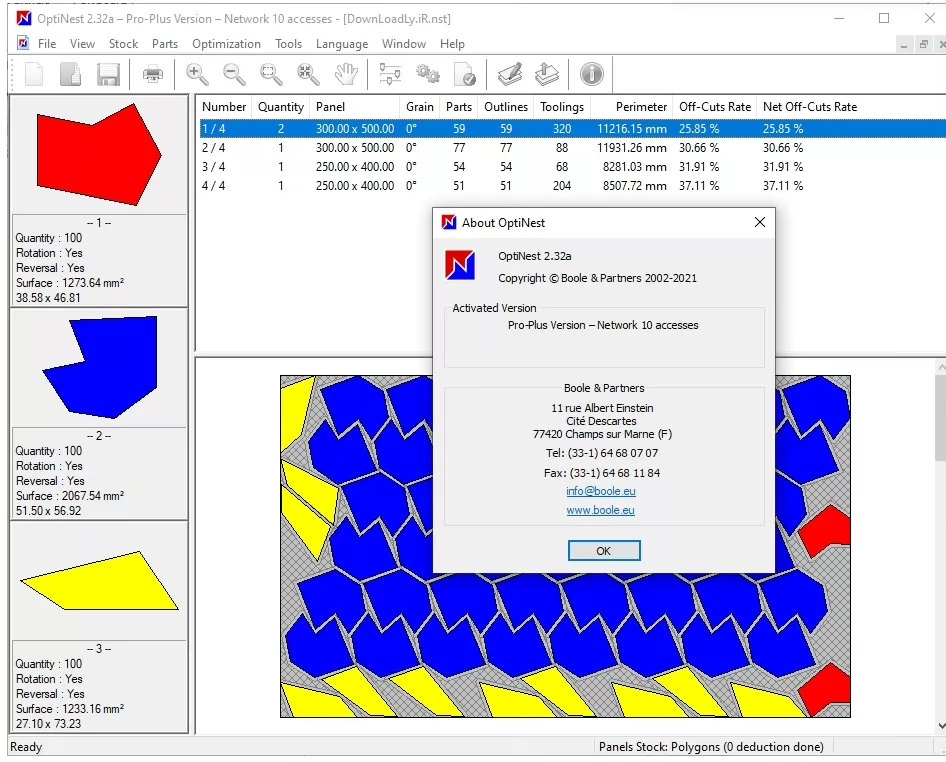946x762 pixels.
Task: Click the Print toolbar icon
Action: click(153, 74)
